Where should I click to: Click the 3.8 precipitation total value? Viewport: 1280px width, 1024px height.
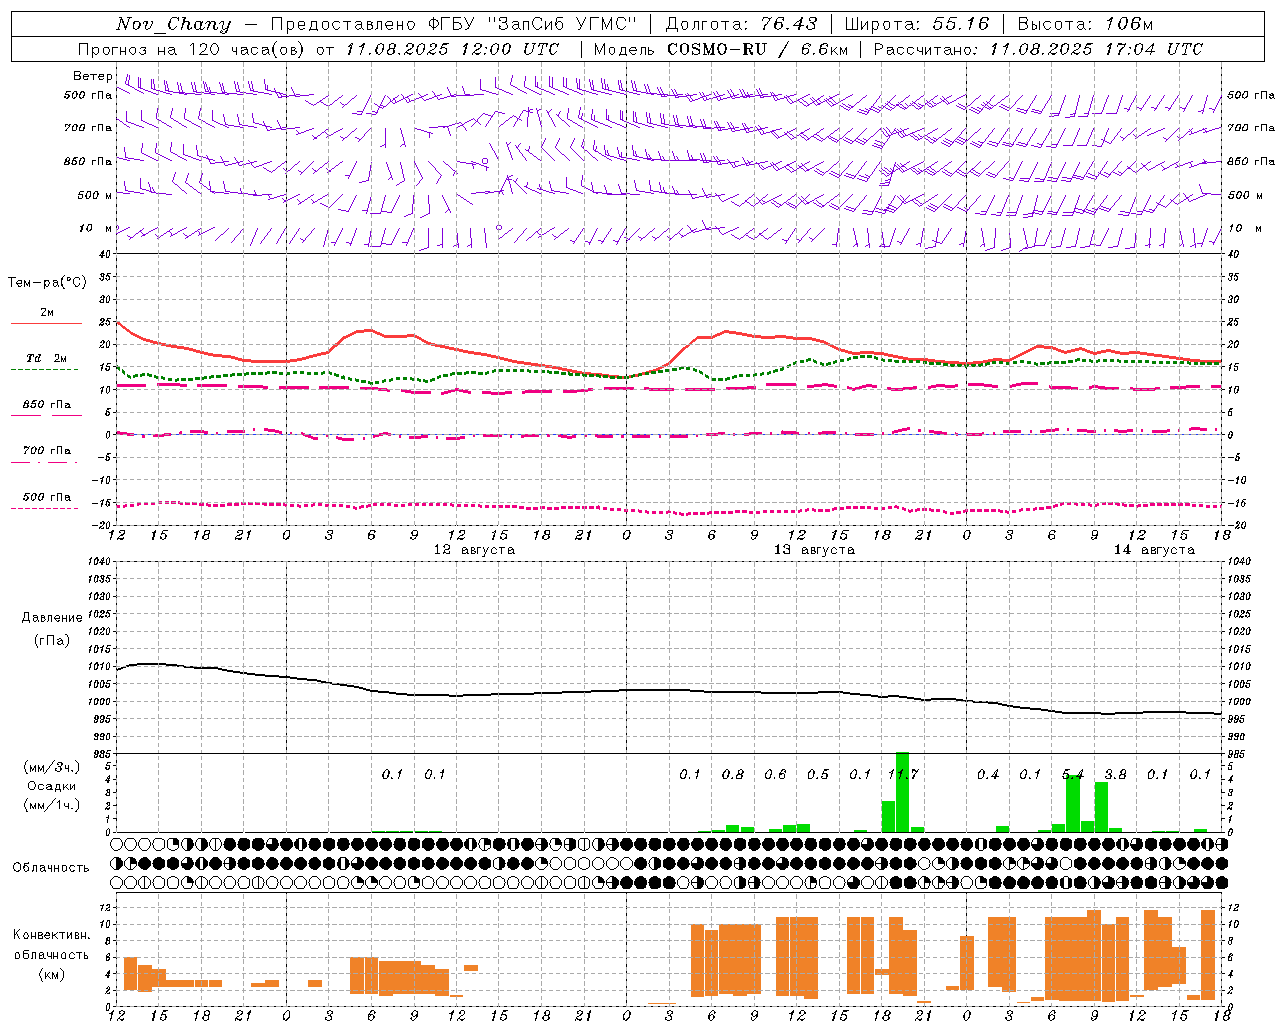pyautogui.click(x=1115, y=774)
